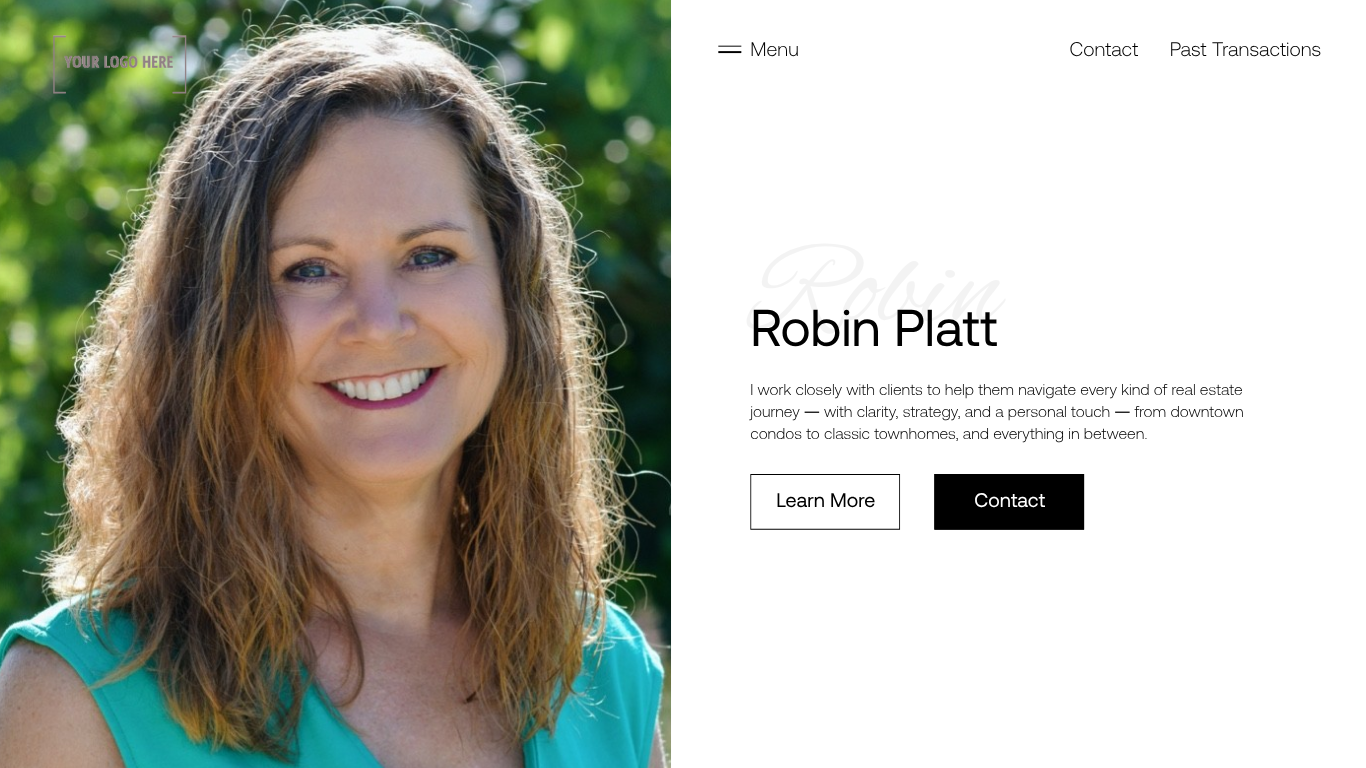This screenshot has width=1366, height=768.
Task: Click the phrase "personal touch" in paragraph
Action: click(1059, 412)
